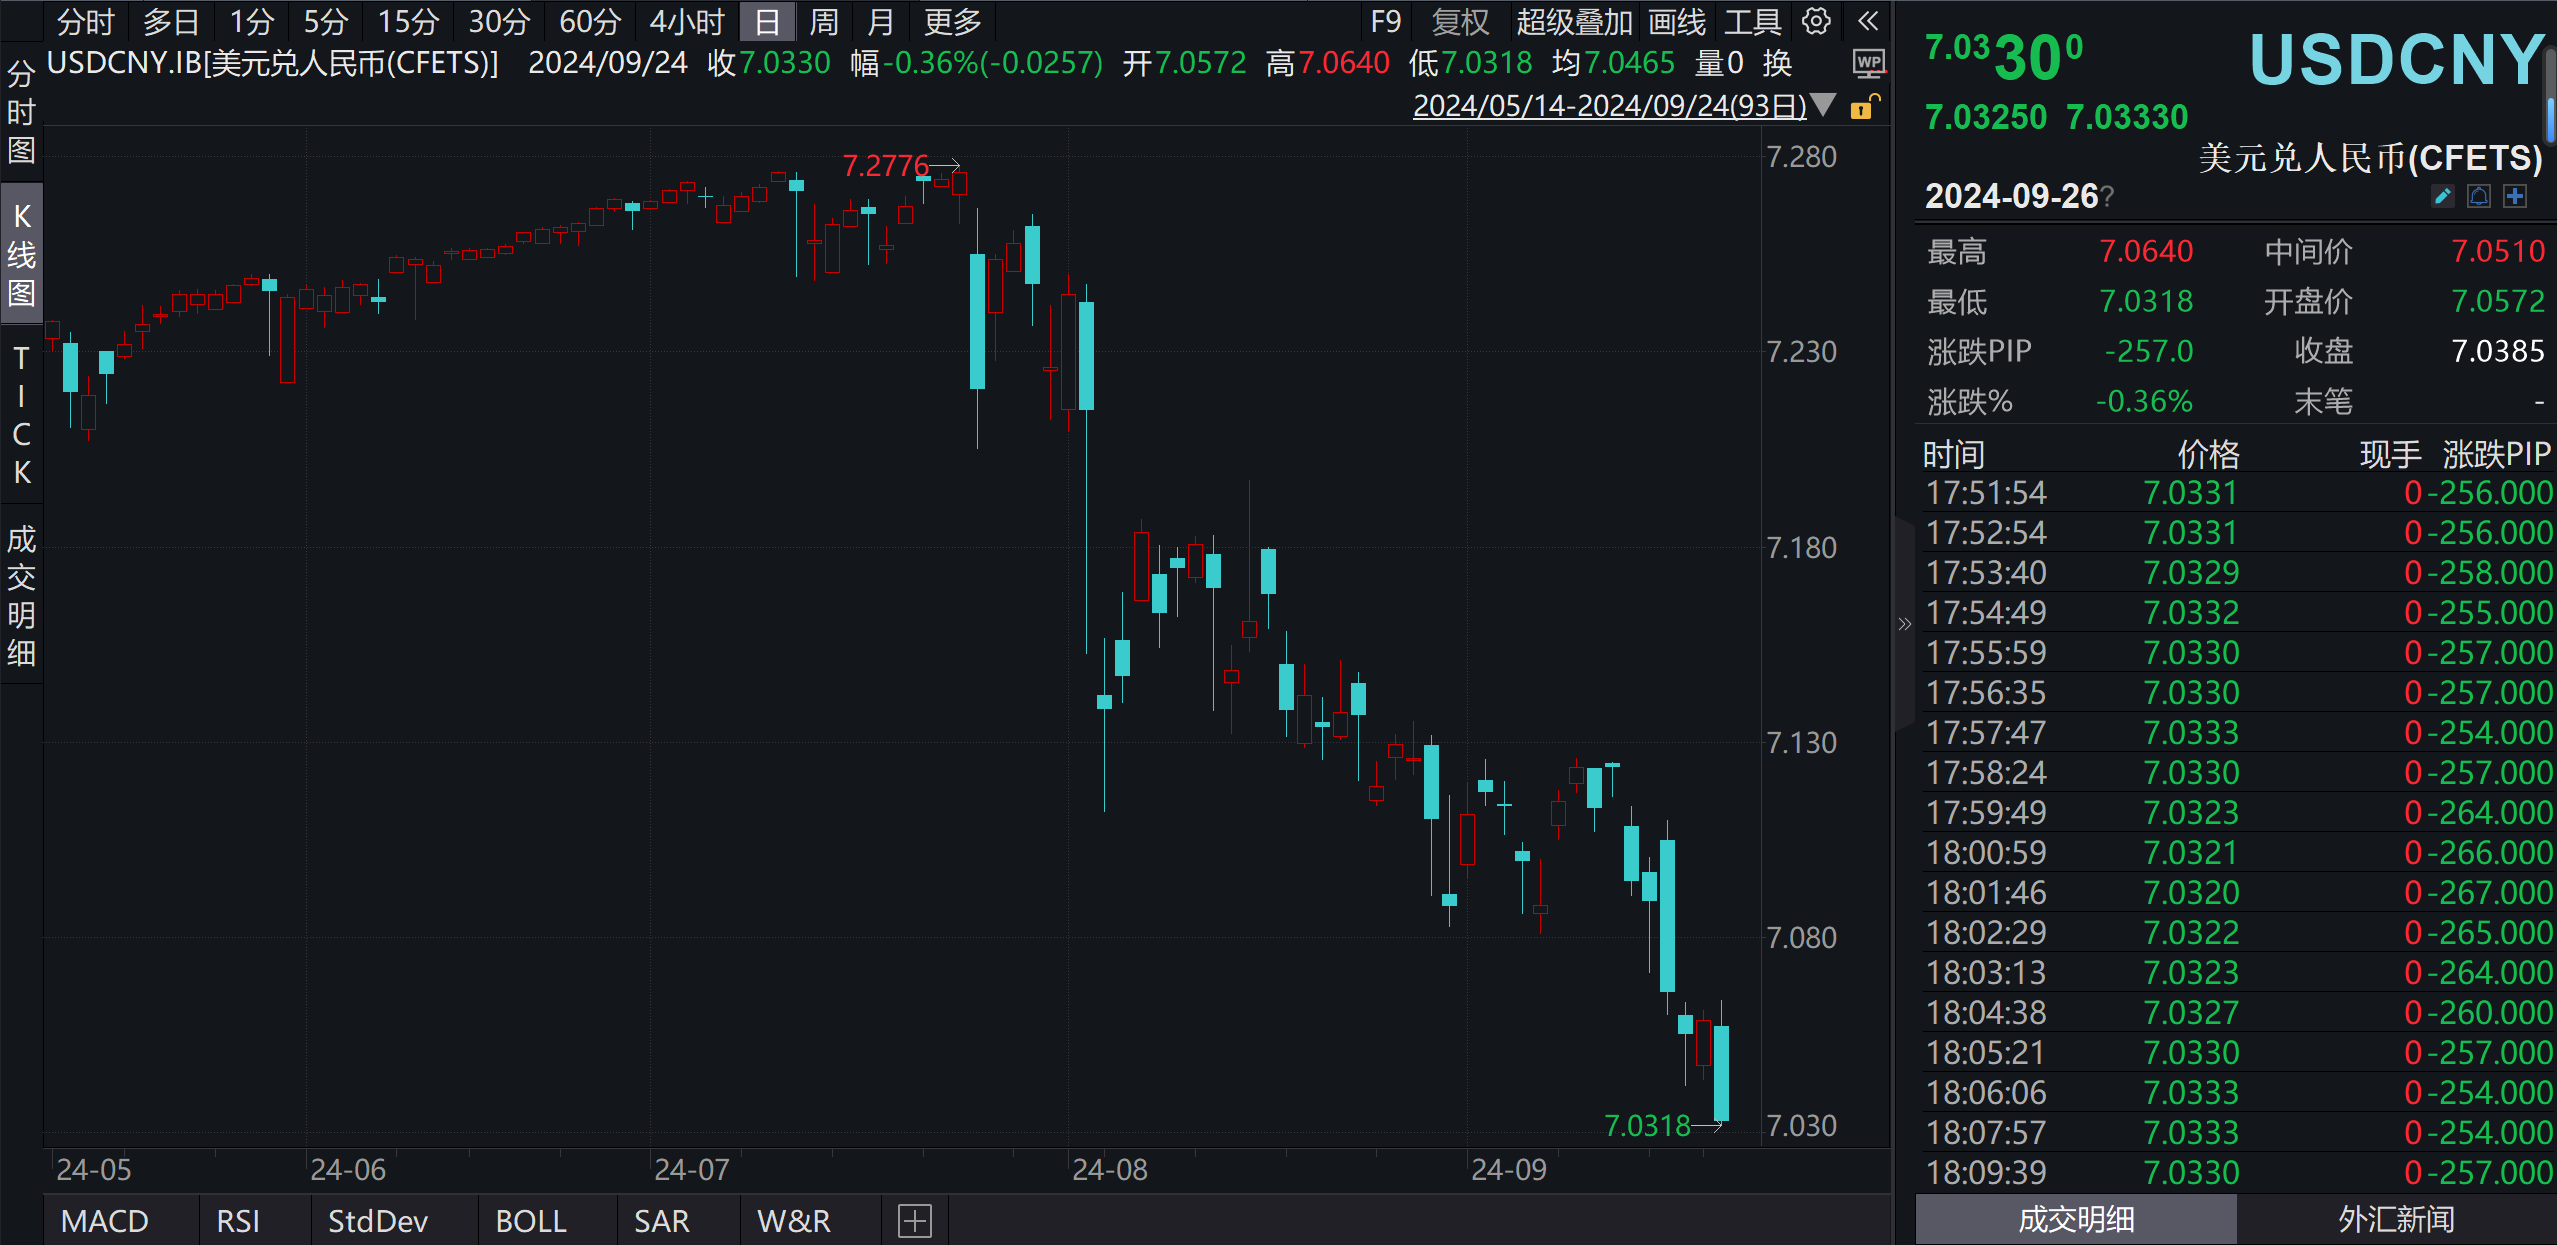Screen dimensions: 2557x1245
Task: Click the WP monitor icon
Action: coord(1867,63)
